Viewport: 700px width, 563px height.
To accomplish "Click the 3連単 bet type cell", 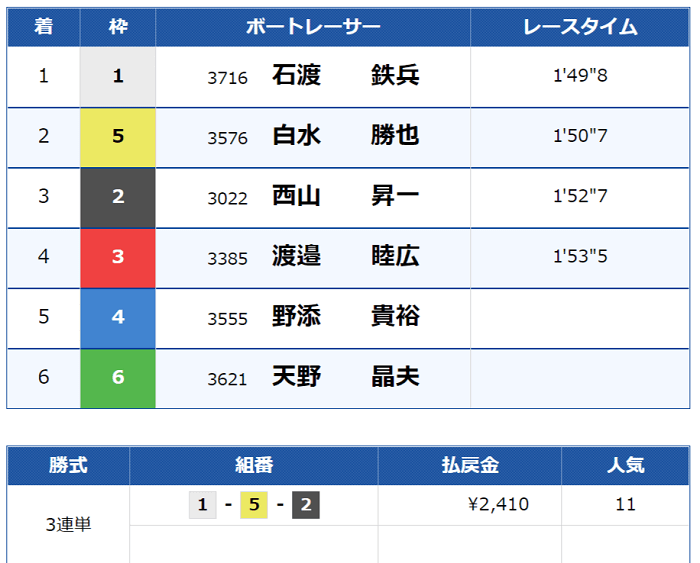I will [x=68, y=524].
